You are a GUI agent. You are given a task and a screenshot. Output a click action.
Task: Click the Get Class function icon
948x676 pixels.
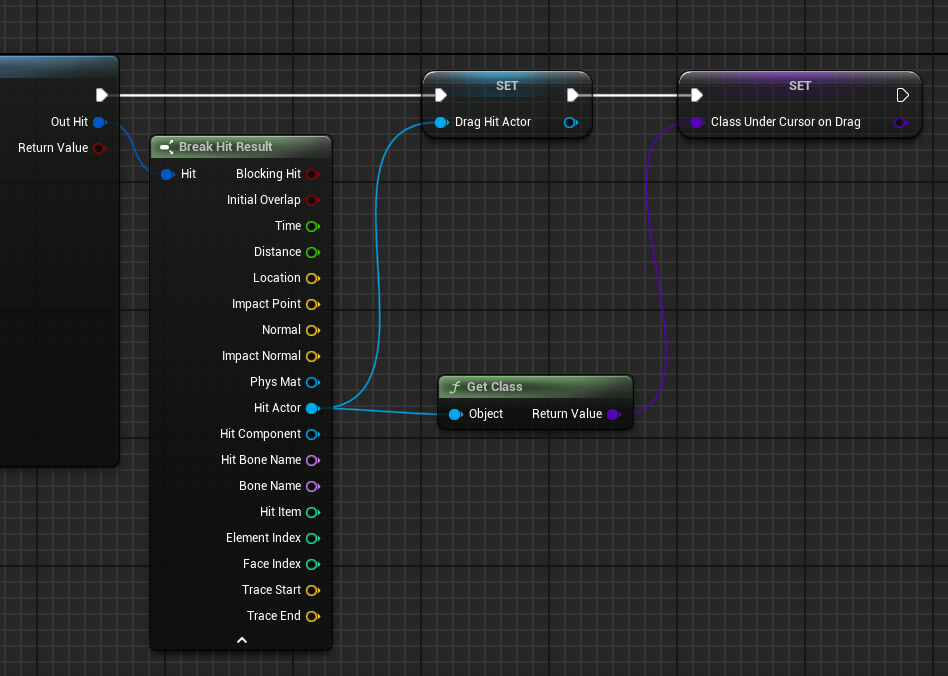[455, 387]
